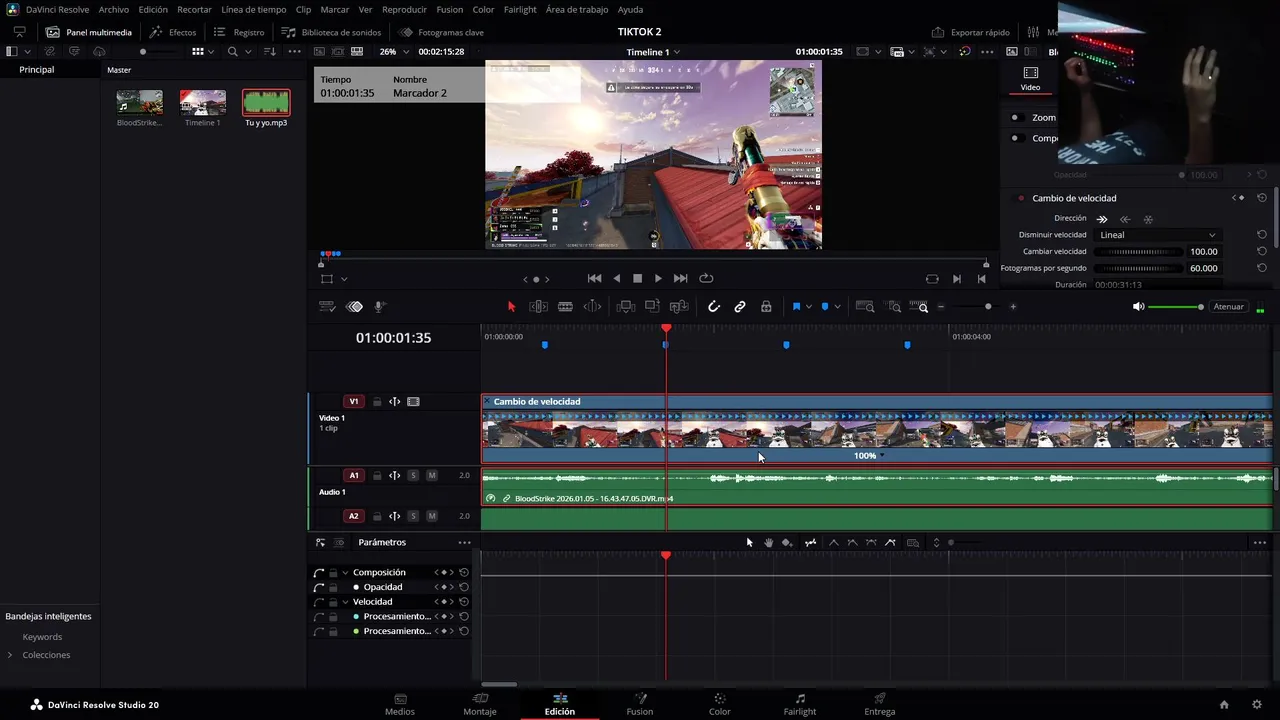The height and width of the screenshot is (720, 1280).
Task: Mute the A2 audio track
Action: [x=432, y=516]
